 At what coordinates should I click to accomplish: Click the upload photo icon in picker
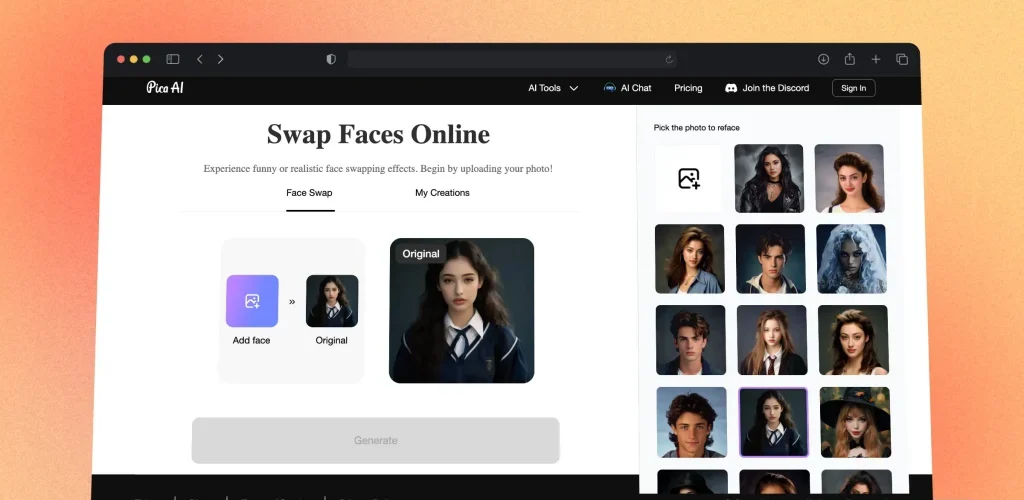[x=688, y=179]
